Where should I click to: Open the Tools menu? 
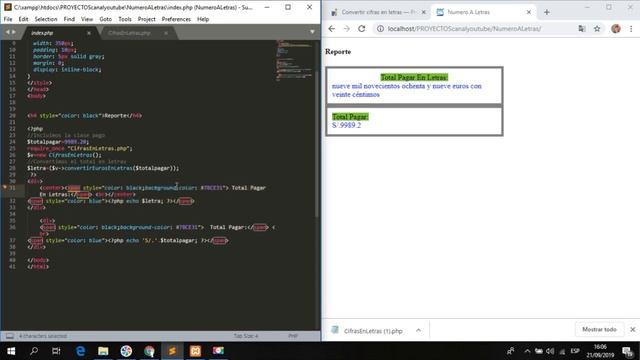(x=125, y=19)
